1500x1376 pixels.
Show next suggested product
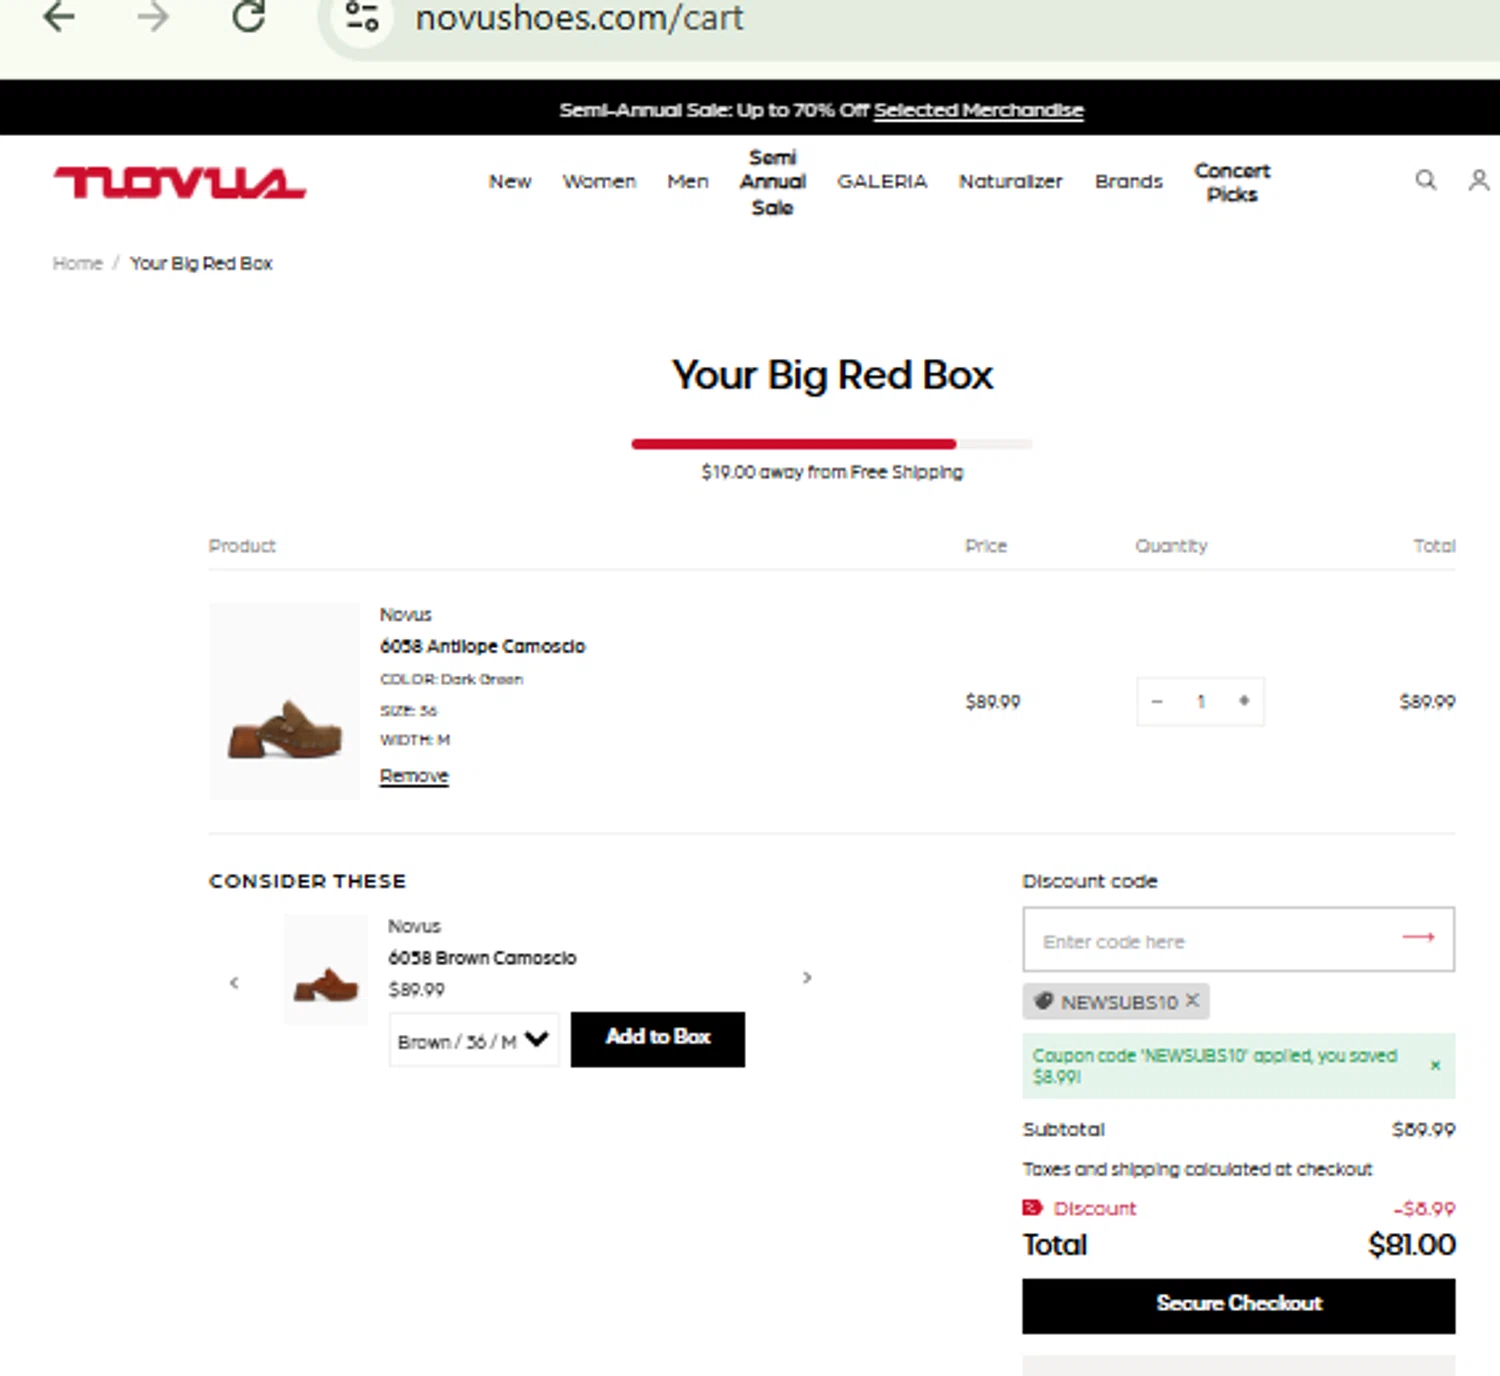tap(807, 977)
